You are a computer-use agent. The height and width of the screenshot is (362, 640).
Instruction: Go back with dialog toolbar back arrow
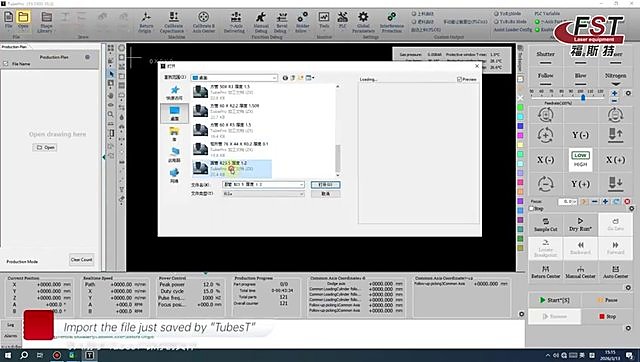285,78
